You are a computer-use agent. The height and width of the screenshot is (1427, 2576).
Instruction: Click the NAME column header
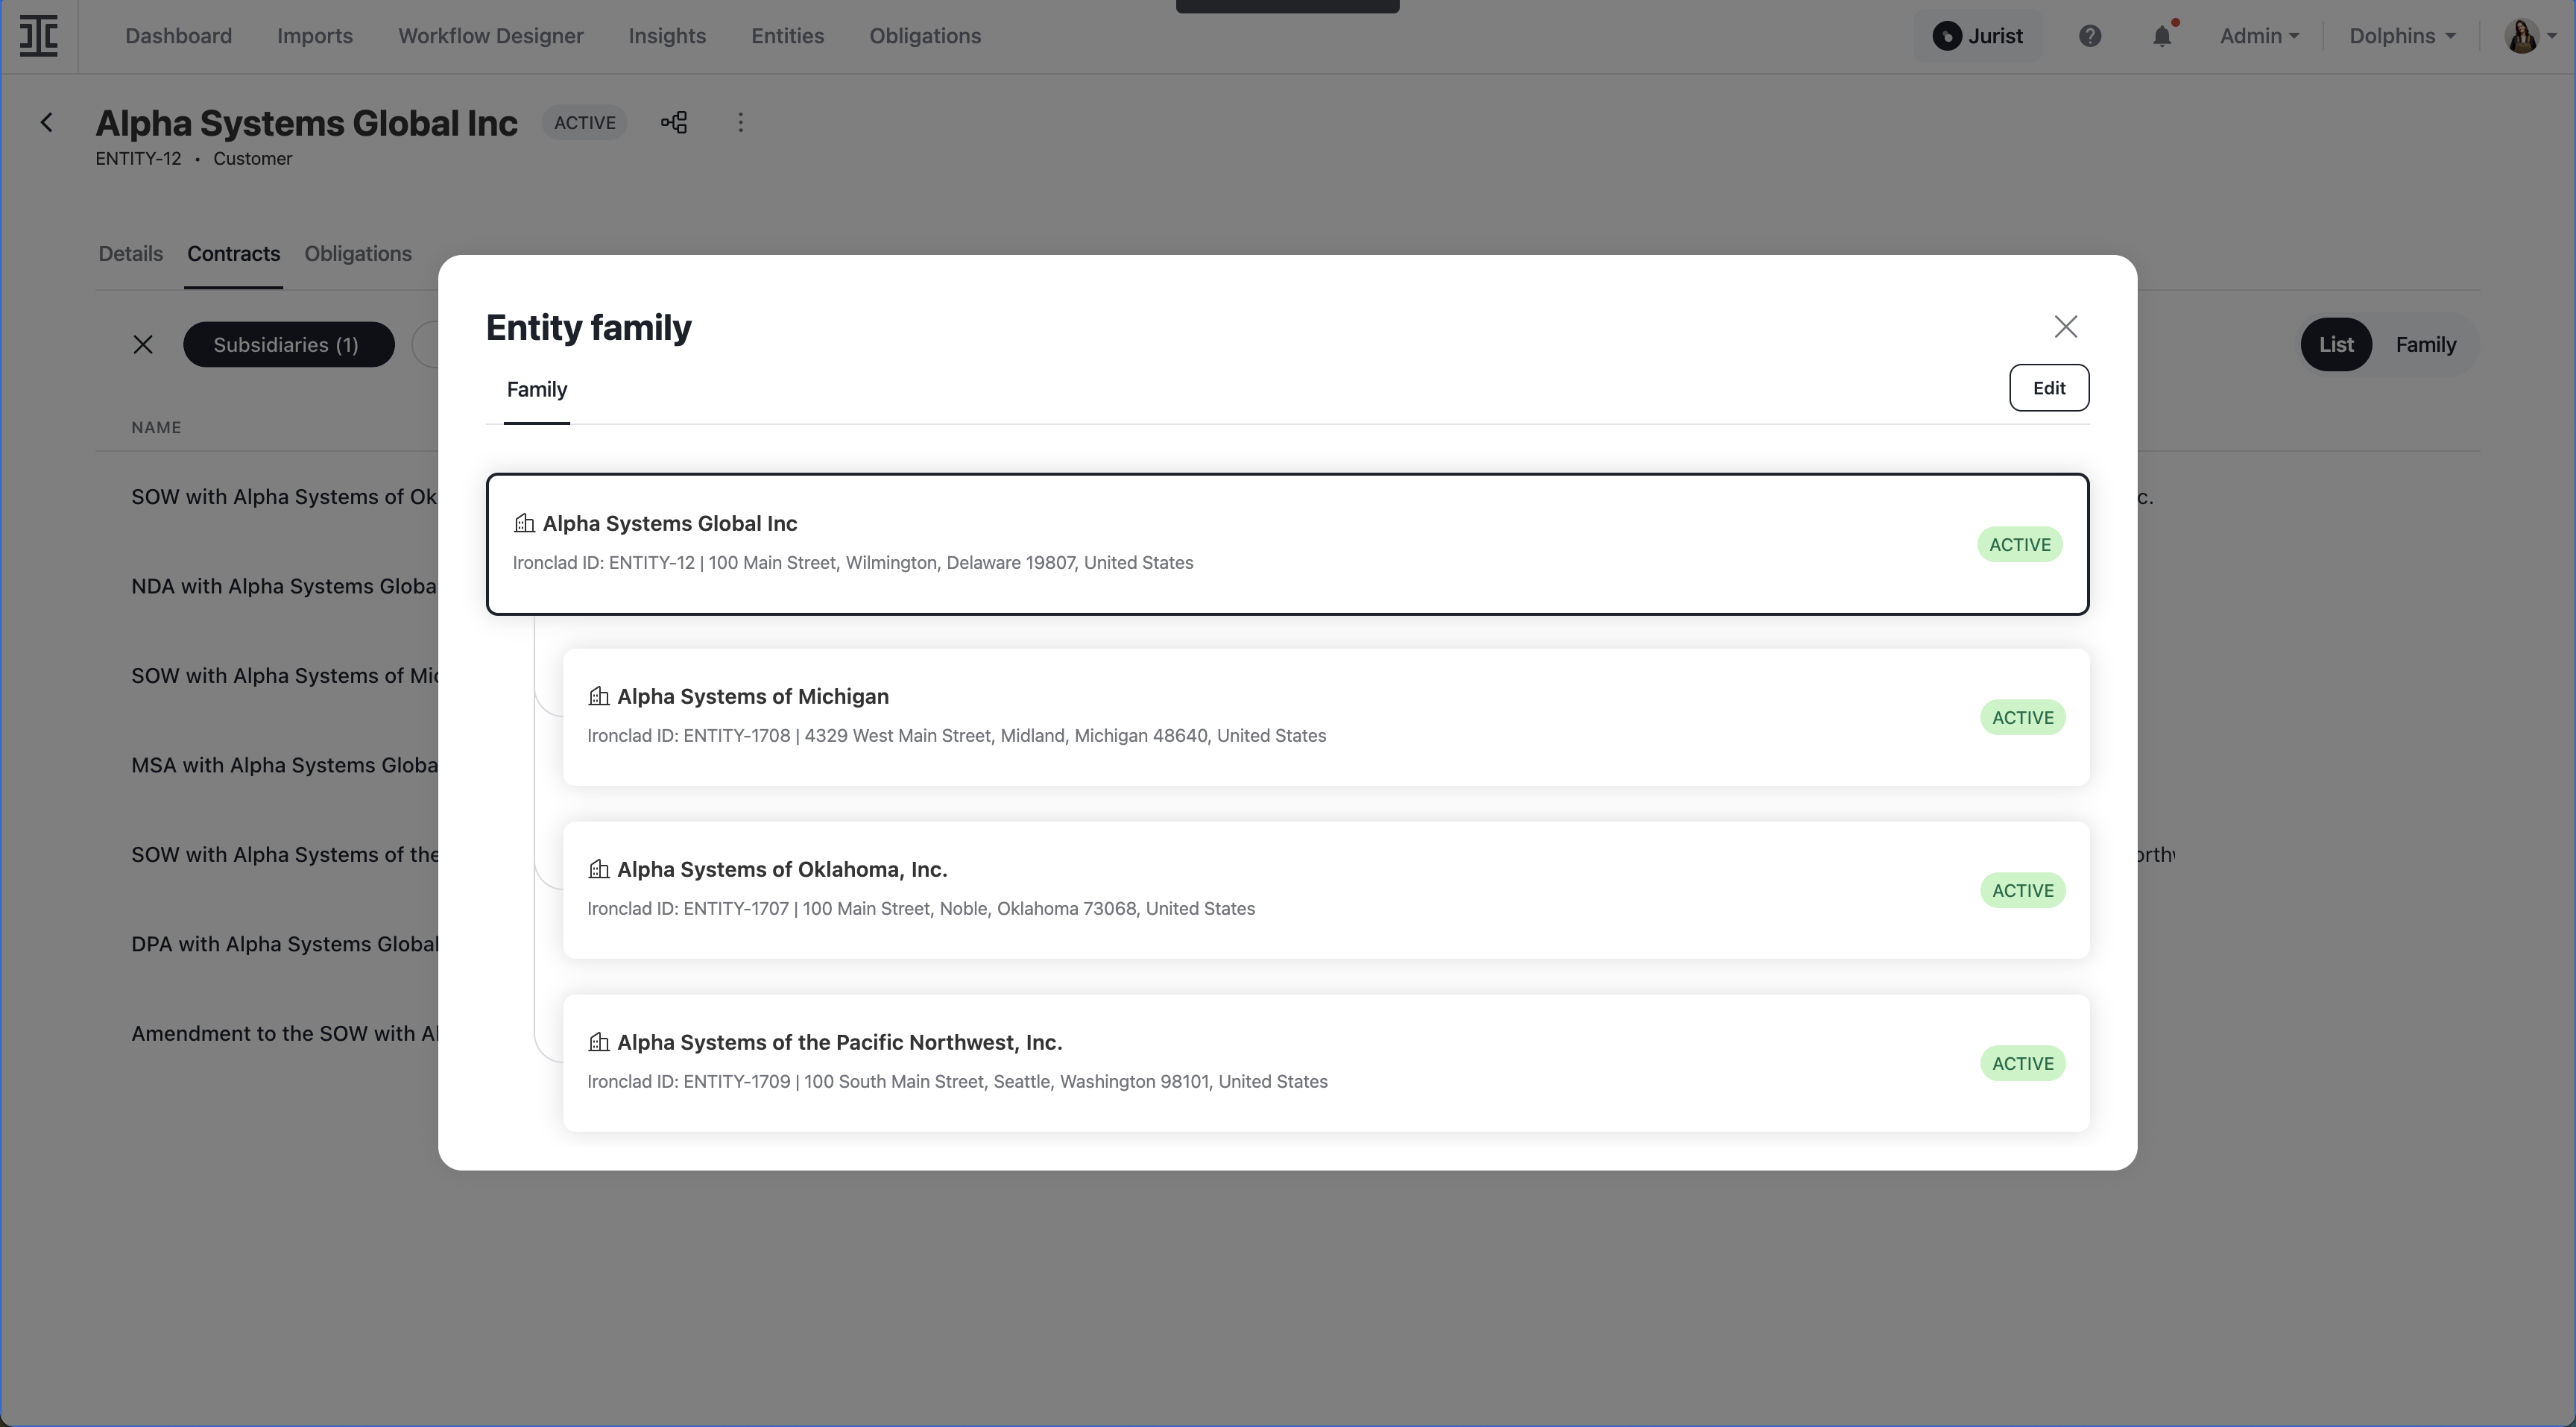[x=156, y=427]
